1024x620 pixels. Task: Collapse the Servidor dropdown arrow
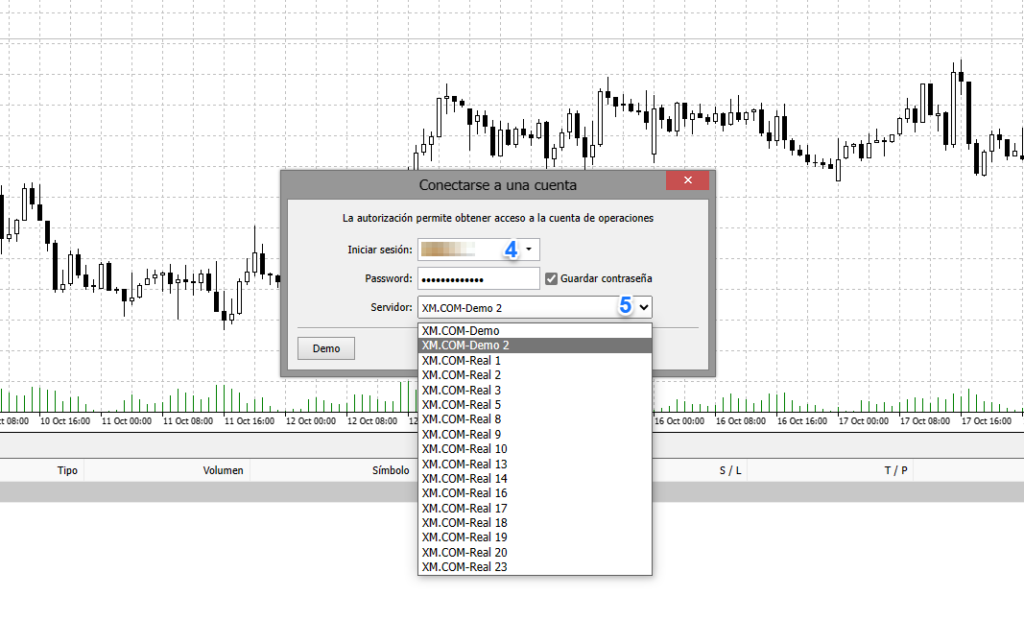(643, 307)
